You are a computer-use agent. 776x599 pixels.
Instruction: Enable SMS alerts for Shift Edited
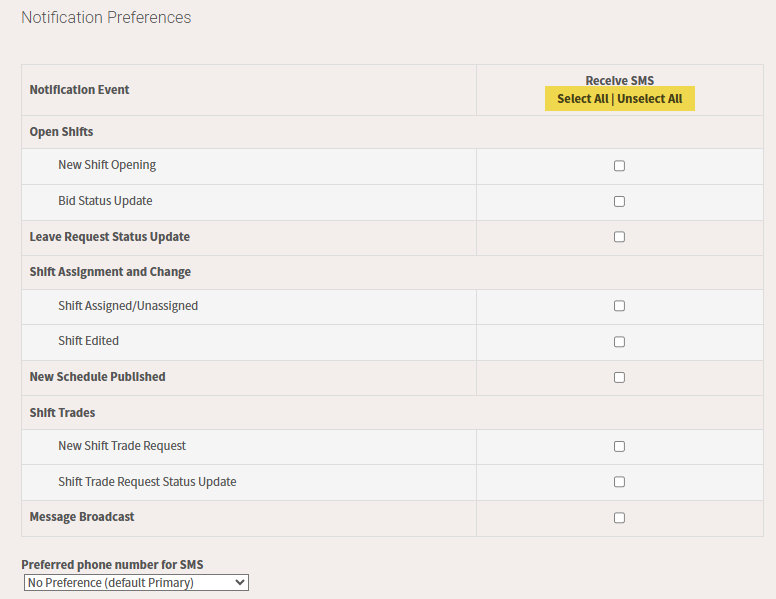[x=619, y=342]
